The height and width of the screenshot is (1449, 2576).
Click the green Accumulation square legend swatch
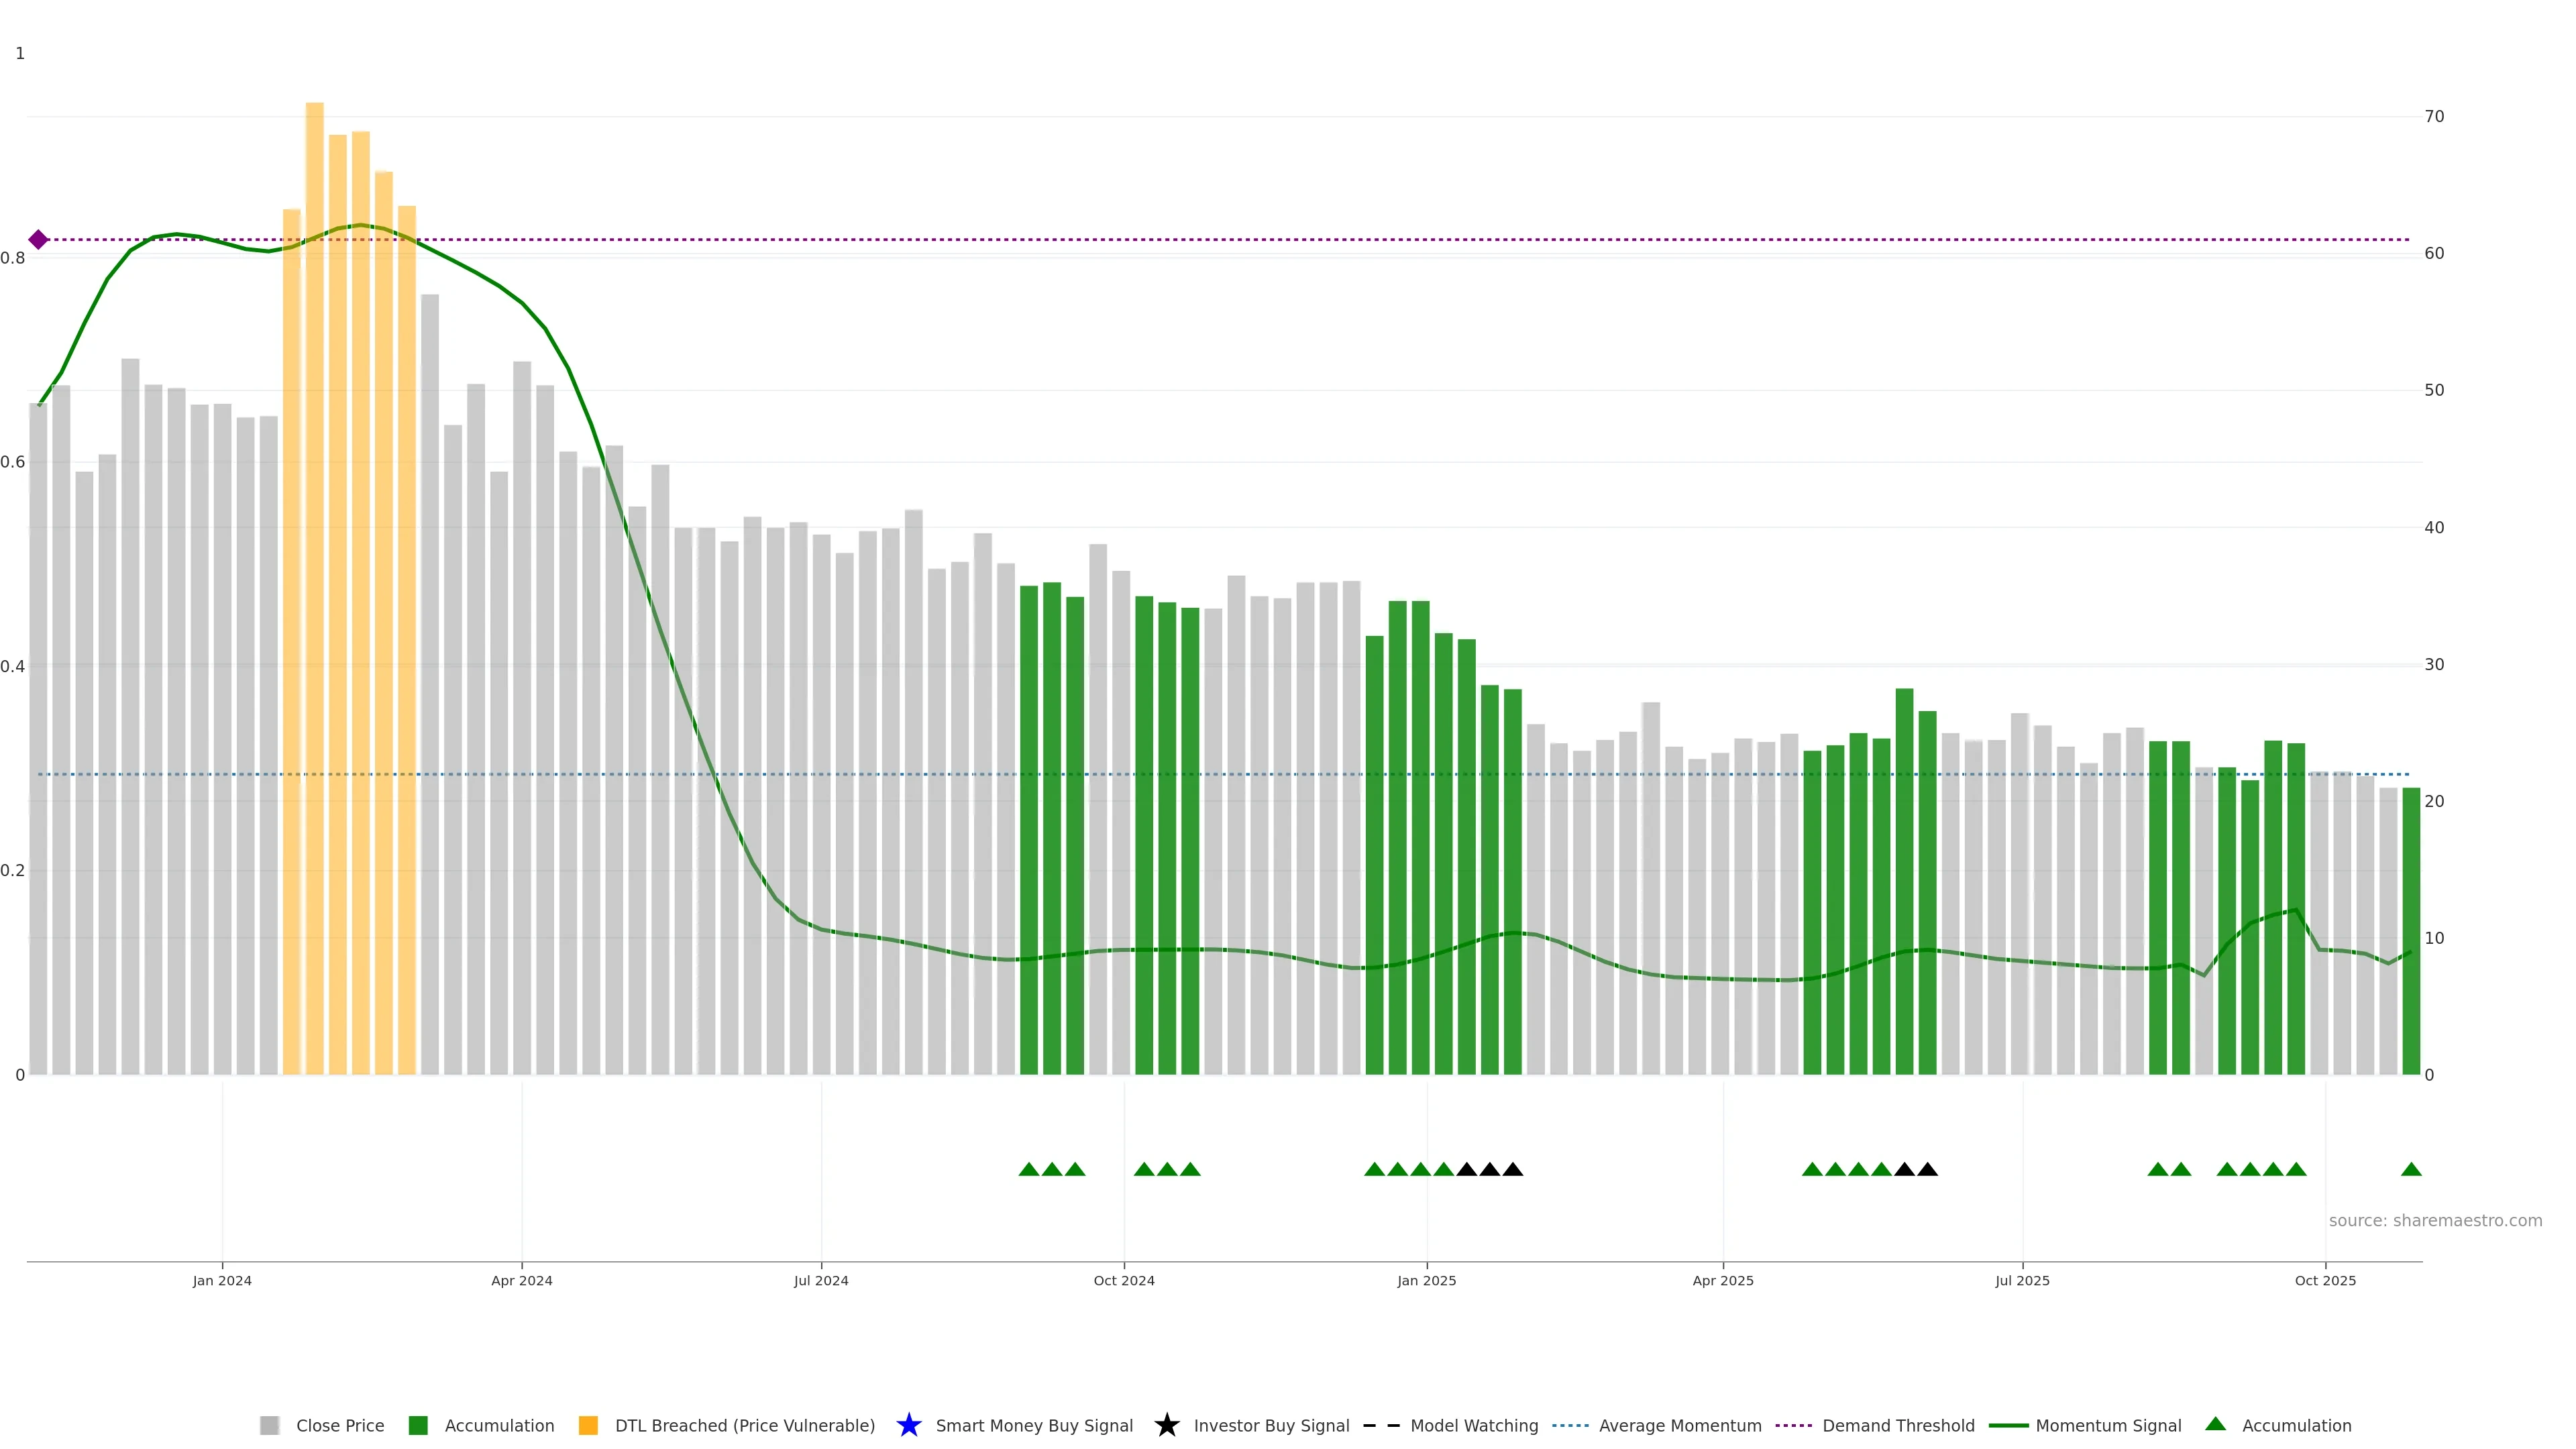(418, 1425)
